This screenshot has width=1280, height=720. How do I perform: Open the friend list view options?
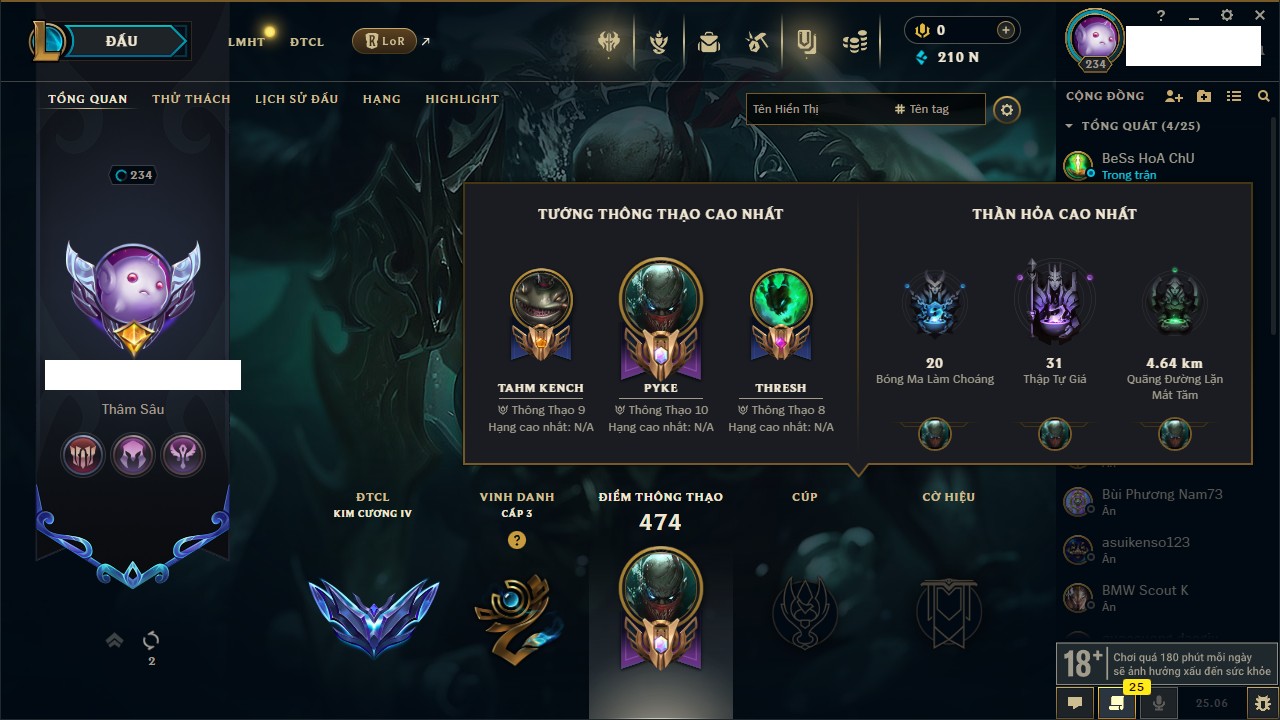coord(1234,96)
